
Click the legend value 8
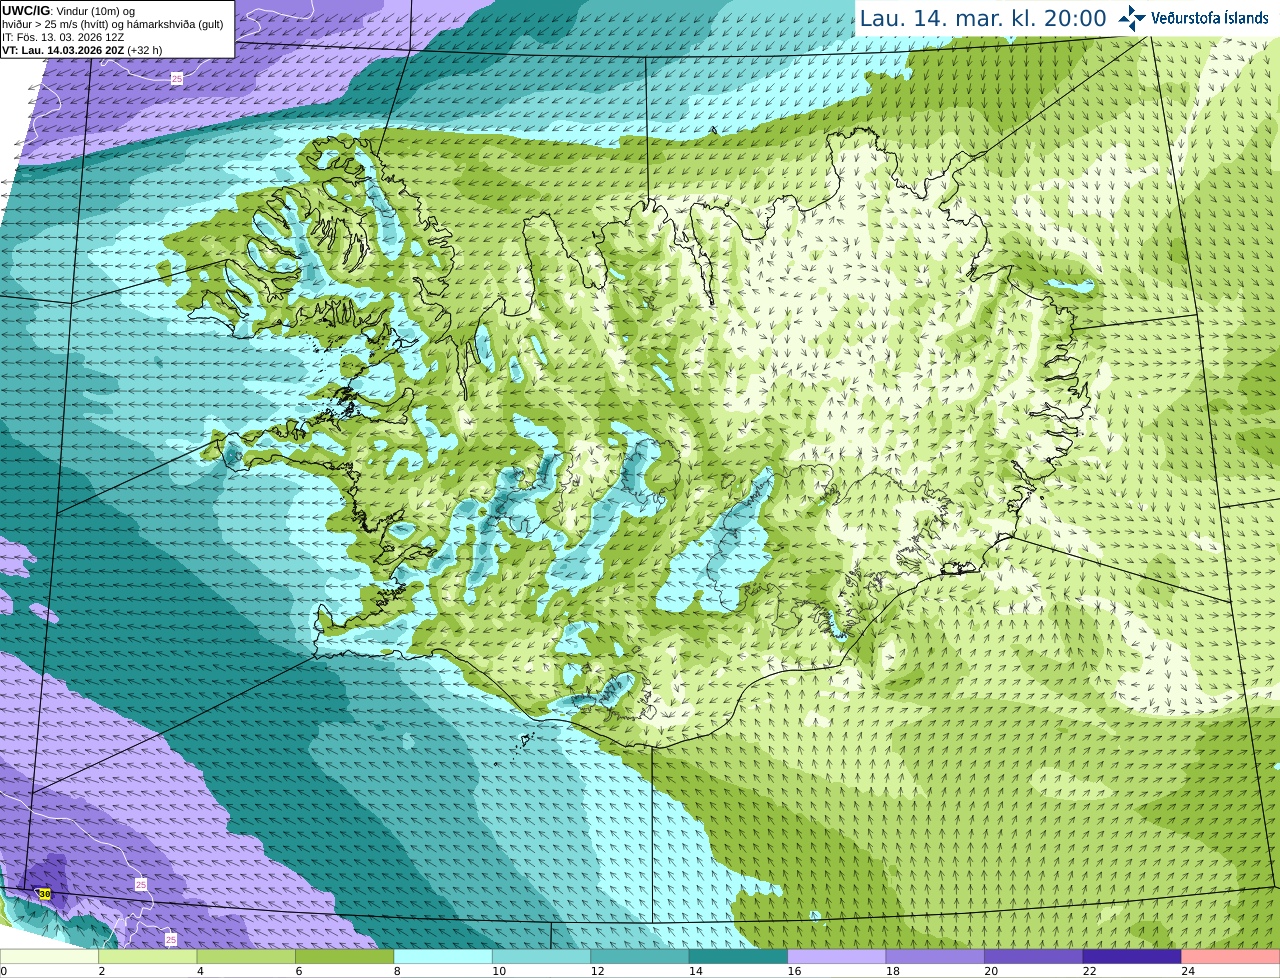tap(397, 971)
